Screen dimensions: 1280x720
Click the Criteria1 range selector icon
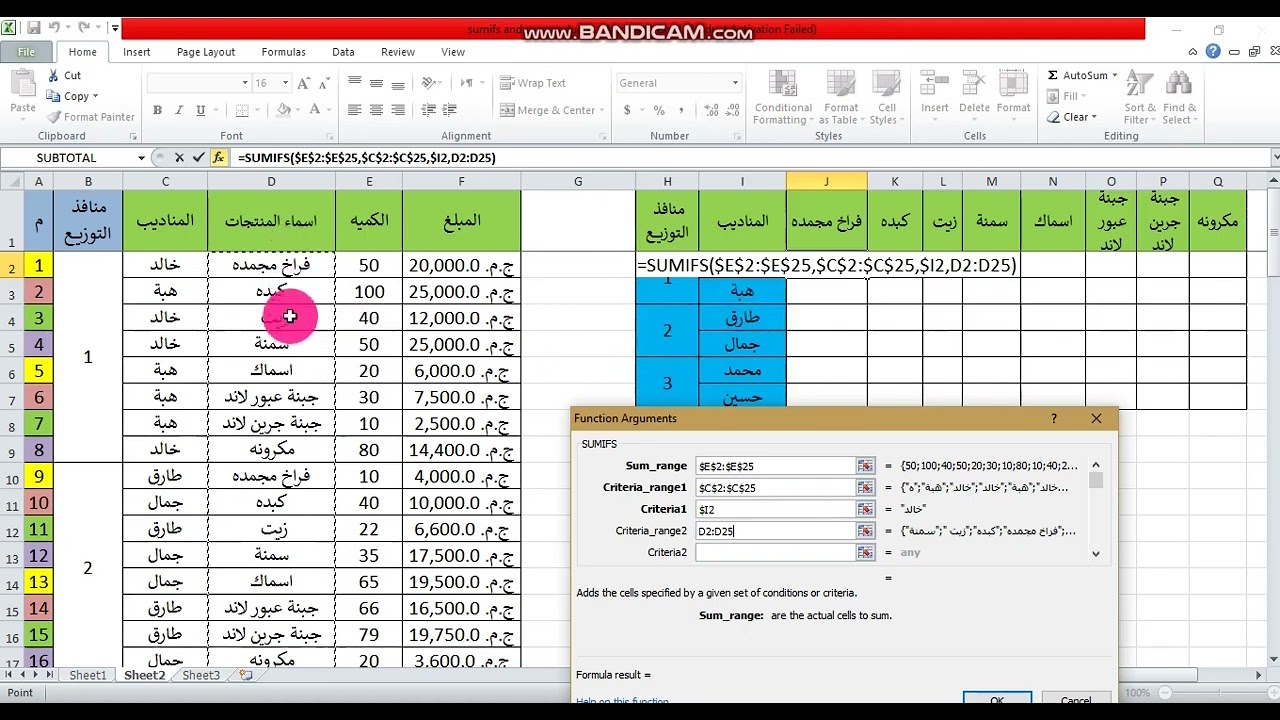pos(865,509)
